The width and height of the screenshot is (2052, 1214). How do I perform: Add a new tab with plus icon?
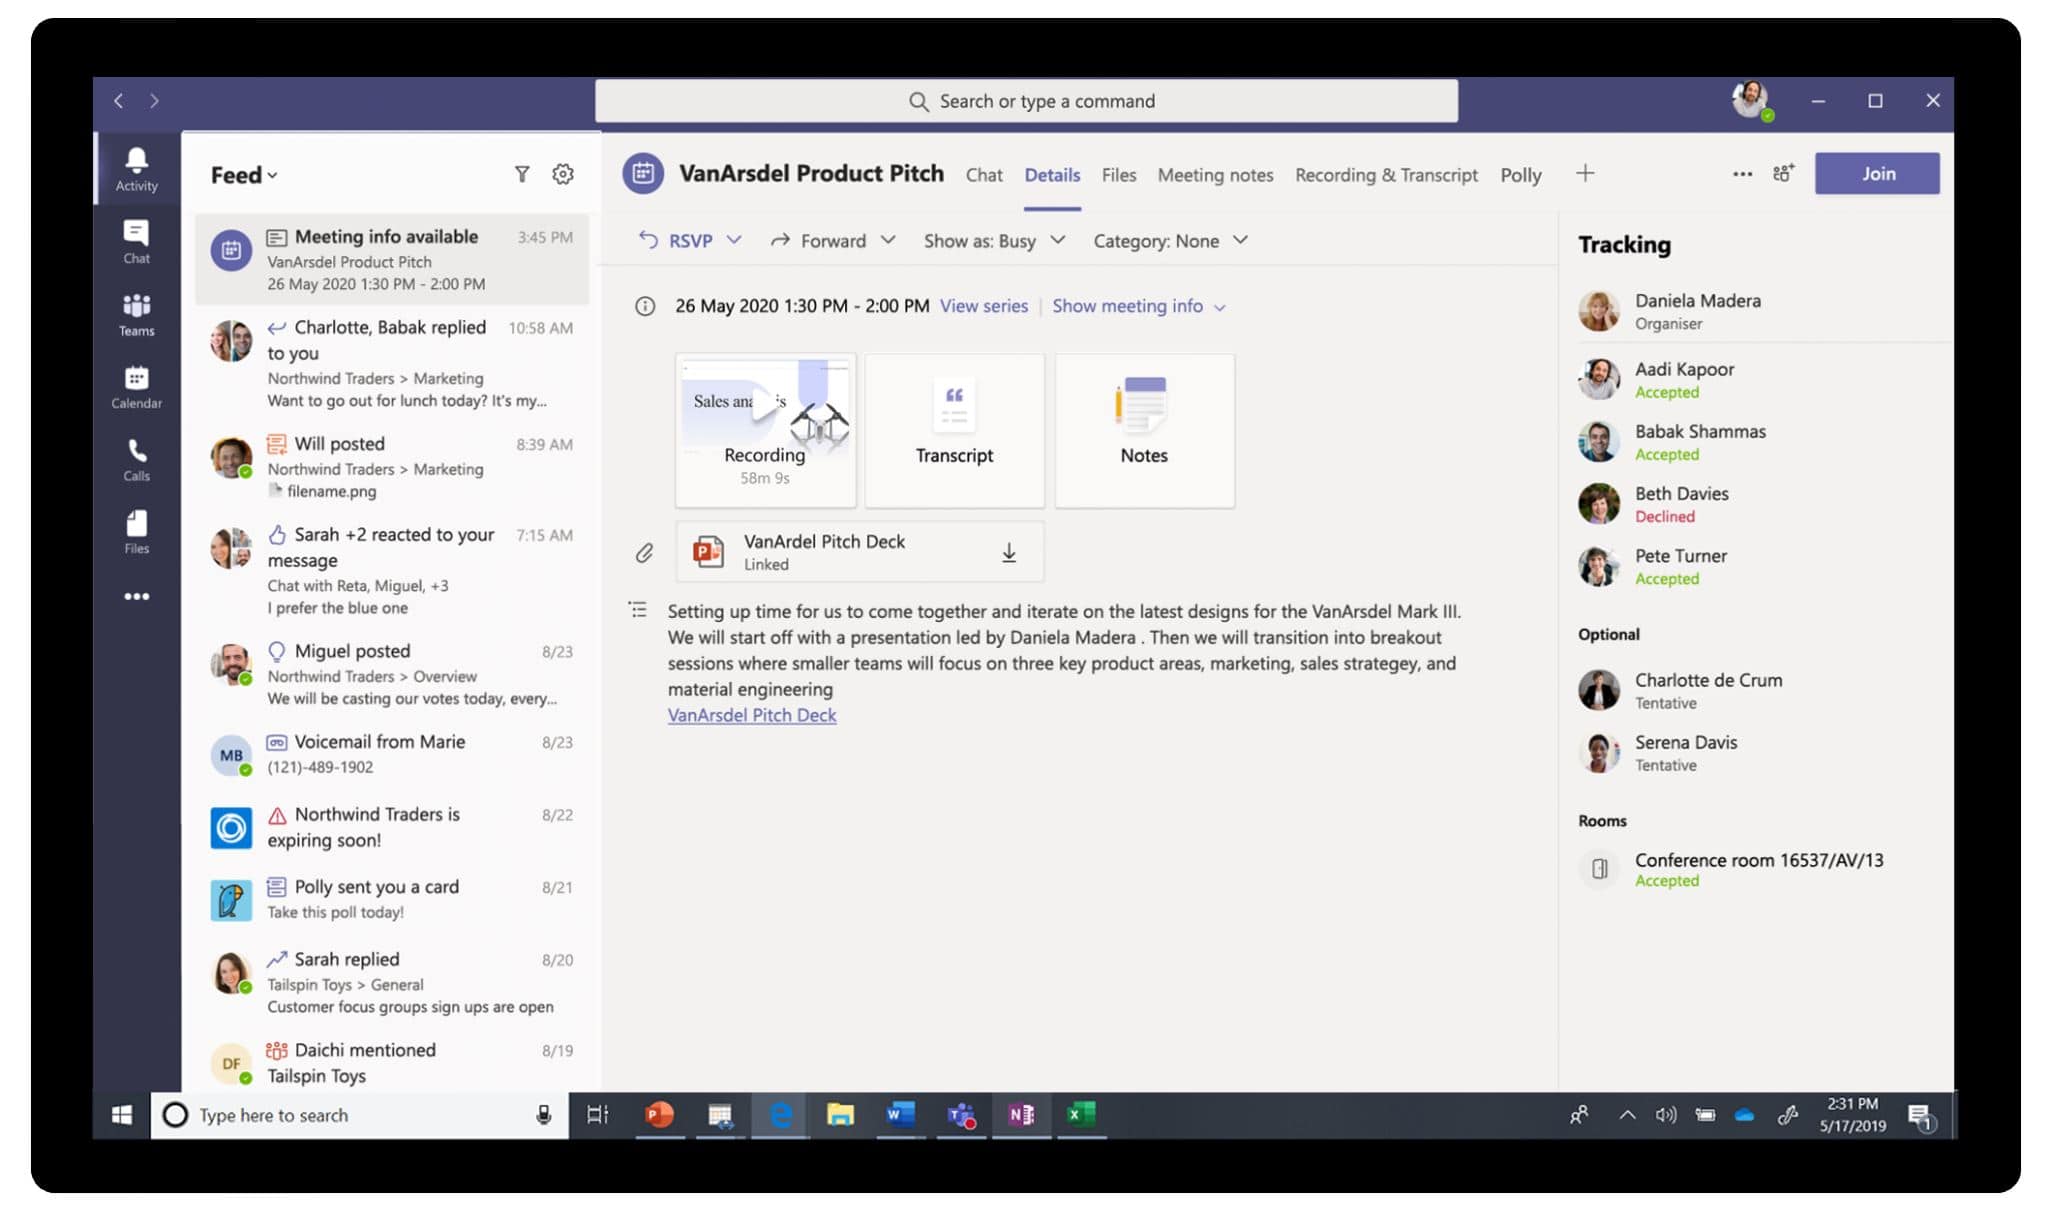coord(1585,173)
